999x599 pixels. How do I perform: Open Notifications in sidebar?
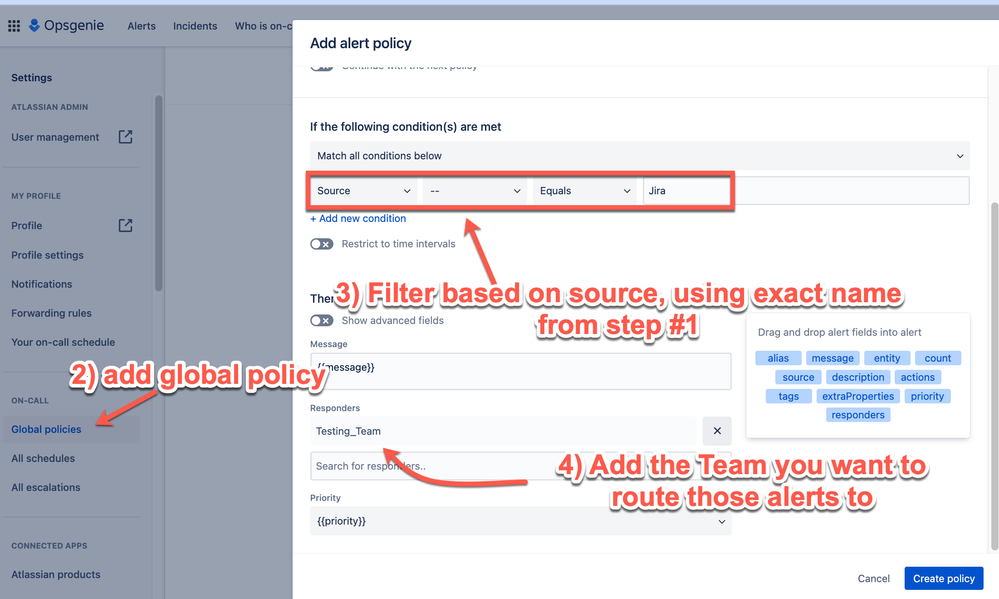41,284
